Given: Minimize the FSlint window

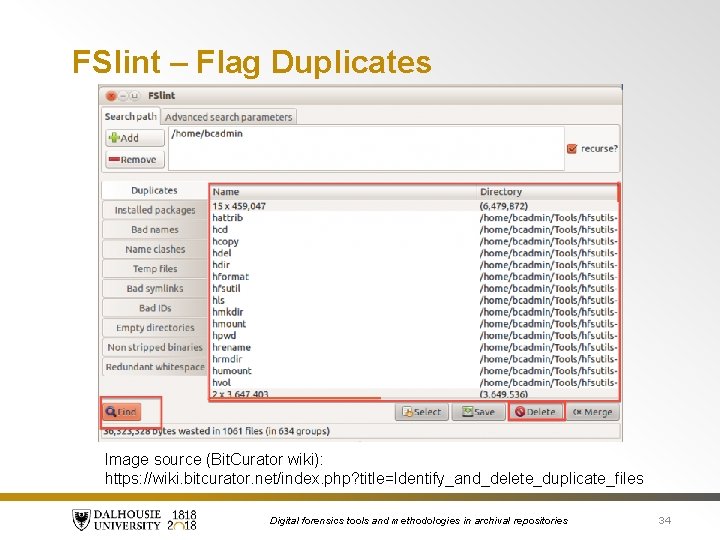Looking at the screenshot, I should tap(123, 96).
